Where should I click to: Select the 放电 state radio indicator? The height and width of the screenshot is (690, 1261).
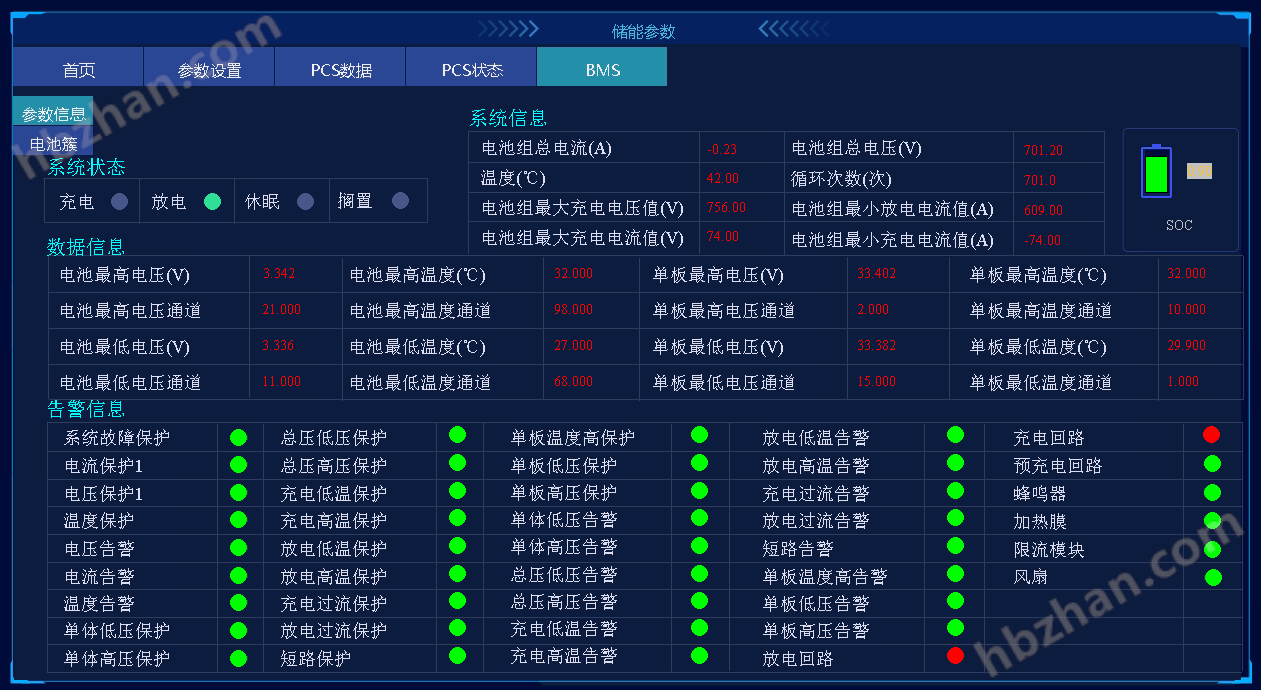coord(212,201)
